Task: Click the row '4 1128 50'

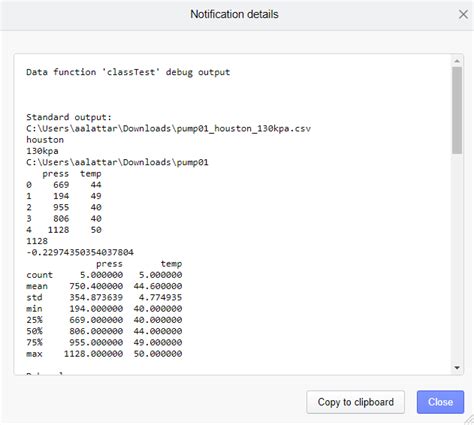Action: pyautogui.click(x=64, y=230)
